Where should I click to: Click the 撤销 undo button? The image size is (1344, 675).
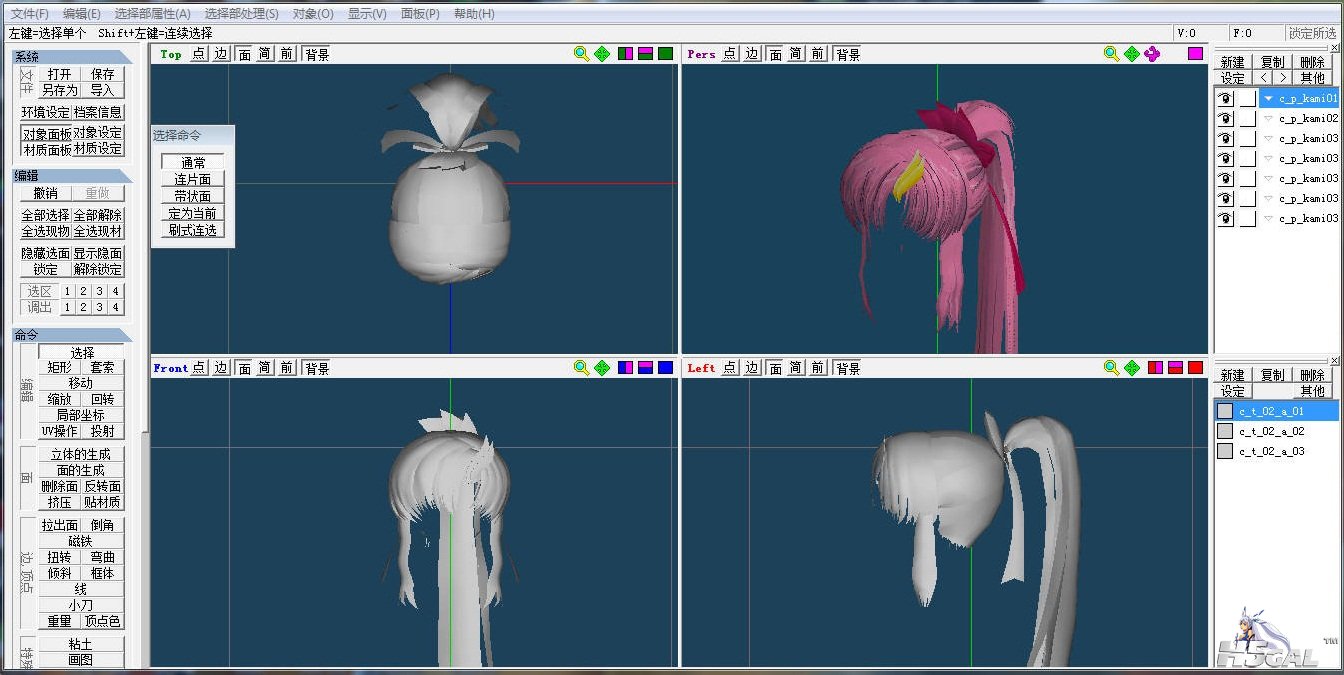(45, 193)
